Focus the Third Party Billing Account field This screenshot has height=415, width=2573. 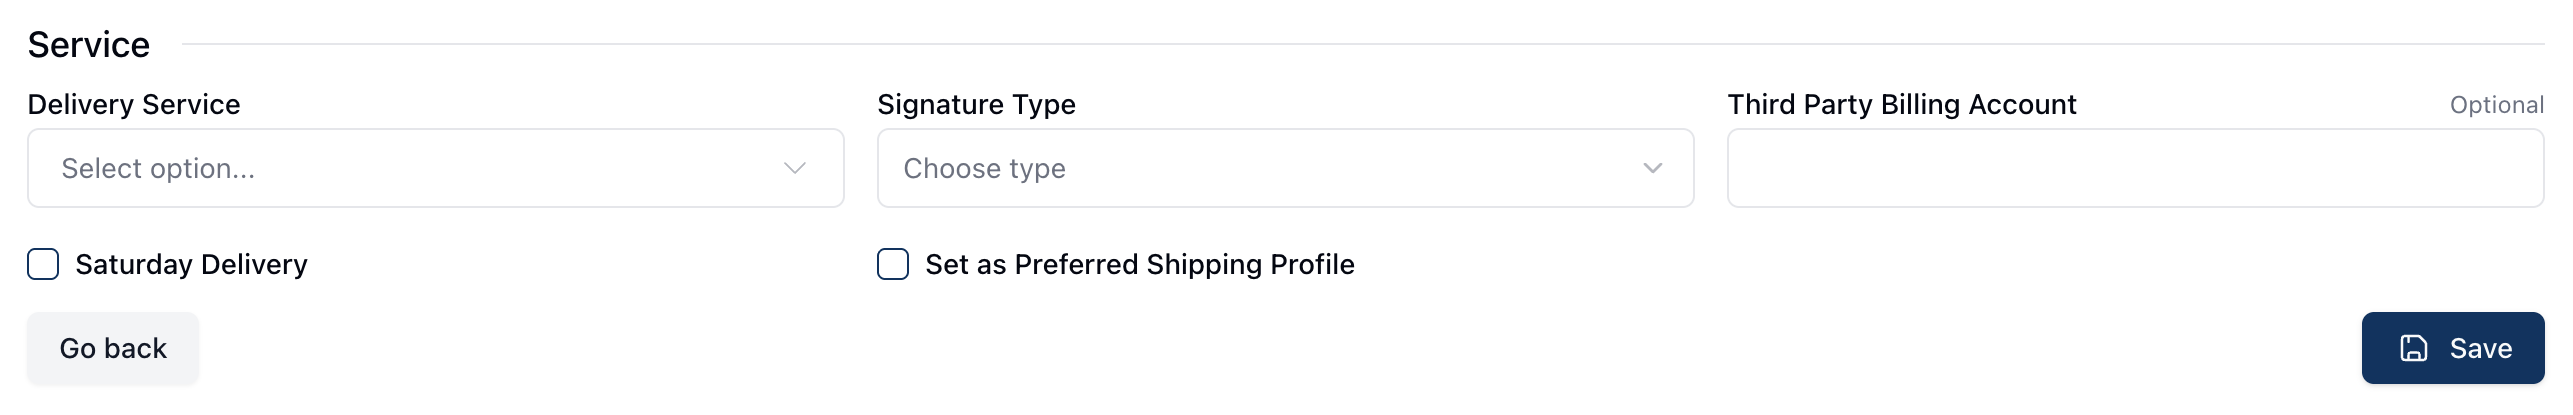(x=2135, y=168)
